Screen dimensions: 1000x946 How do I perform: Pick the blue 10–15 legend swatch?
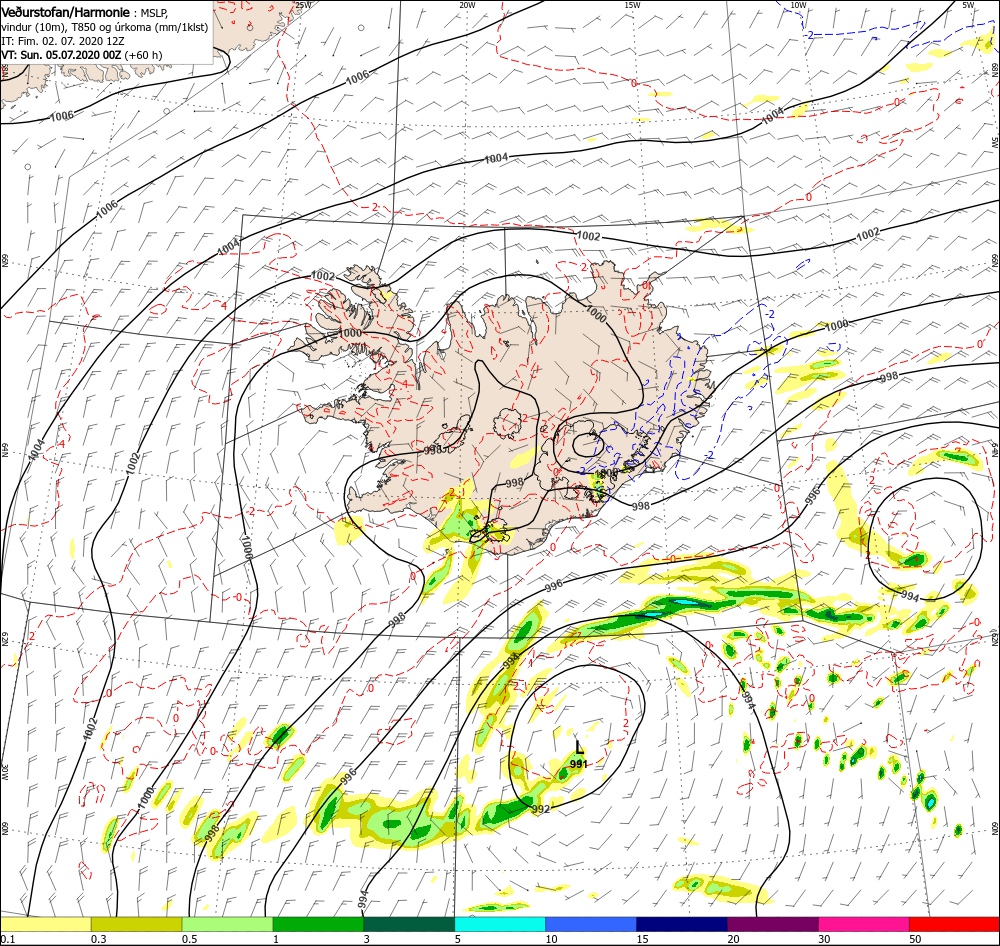pyautogui.click(x=591, y=924)
